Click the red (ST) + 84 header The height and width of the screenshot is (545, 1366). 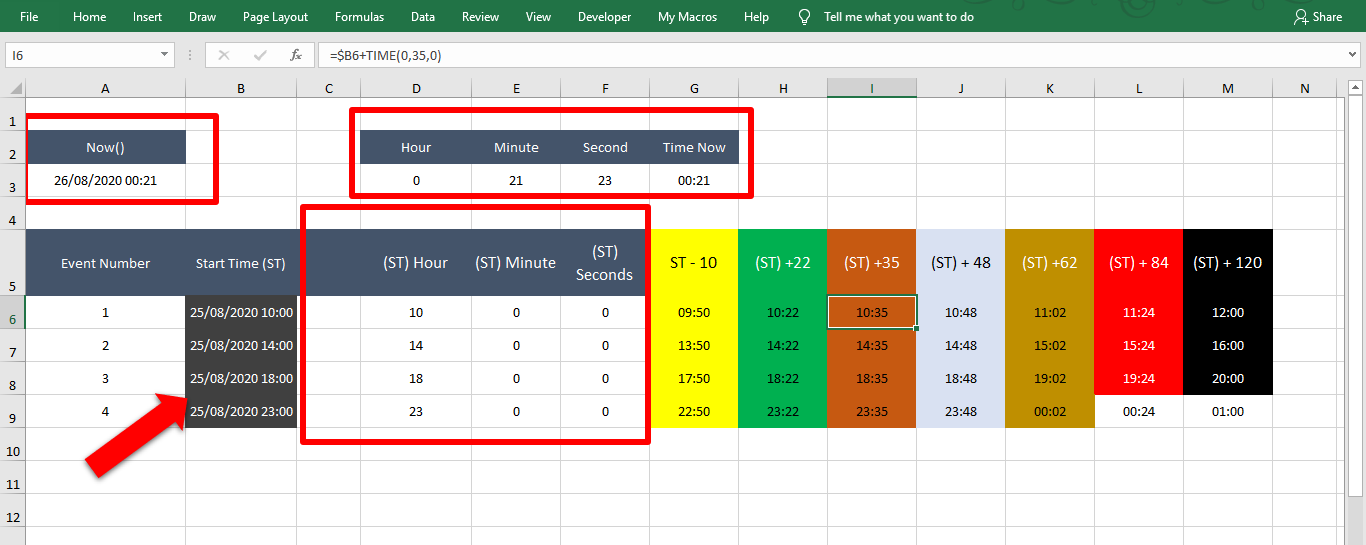click(x=1139, y=263)
